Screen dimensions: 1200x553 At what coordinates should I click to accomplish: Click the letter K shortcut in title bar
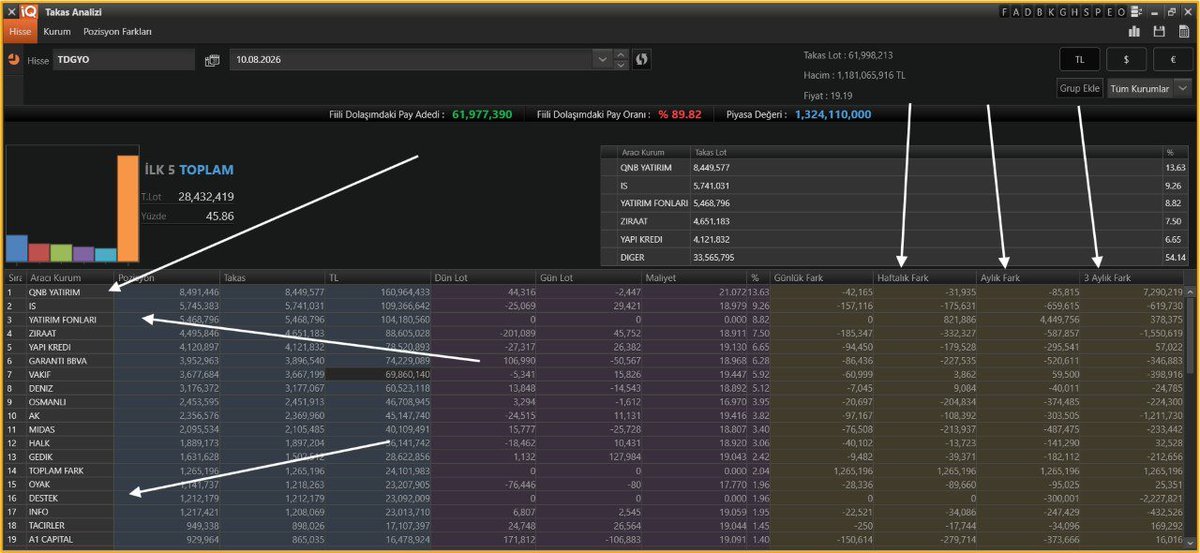[x=1051, y=12]
